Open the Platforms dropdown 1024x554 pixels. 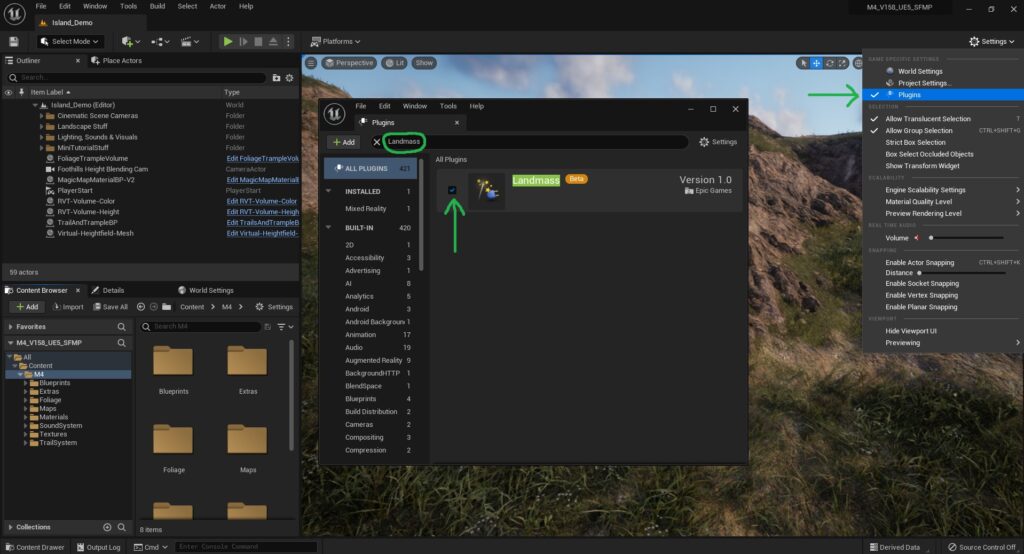coord(335,41)
